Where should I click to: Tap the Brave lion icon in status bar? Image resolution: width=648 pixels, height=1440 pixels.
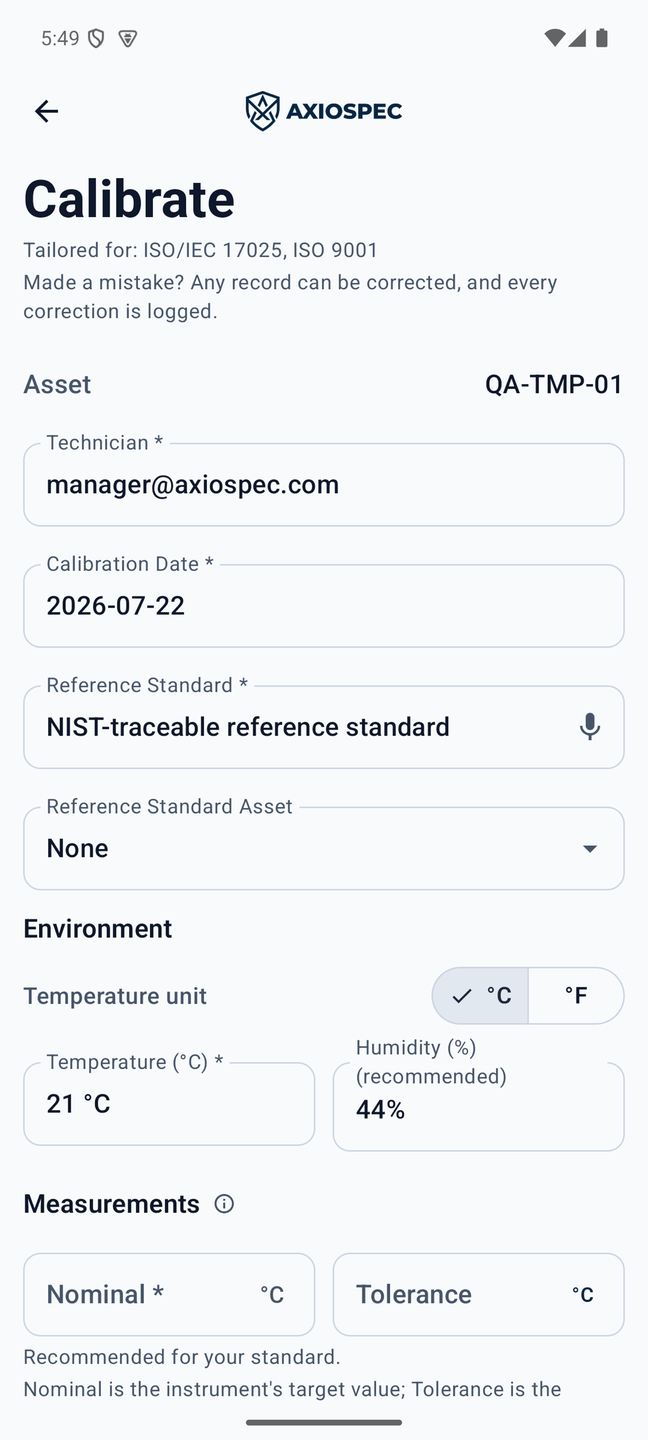click(x=127, y=38)
